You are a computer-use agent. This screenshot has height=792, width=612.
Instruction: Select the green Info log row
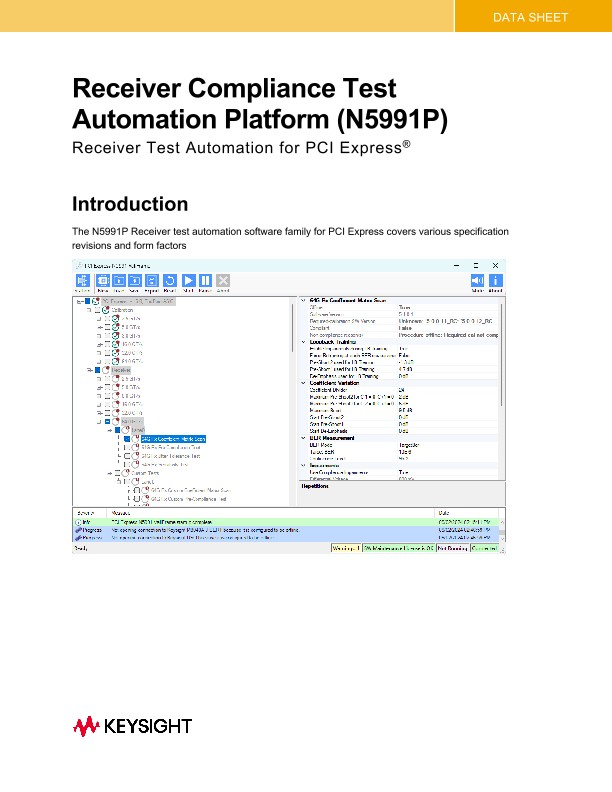click(286, 522)
